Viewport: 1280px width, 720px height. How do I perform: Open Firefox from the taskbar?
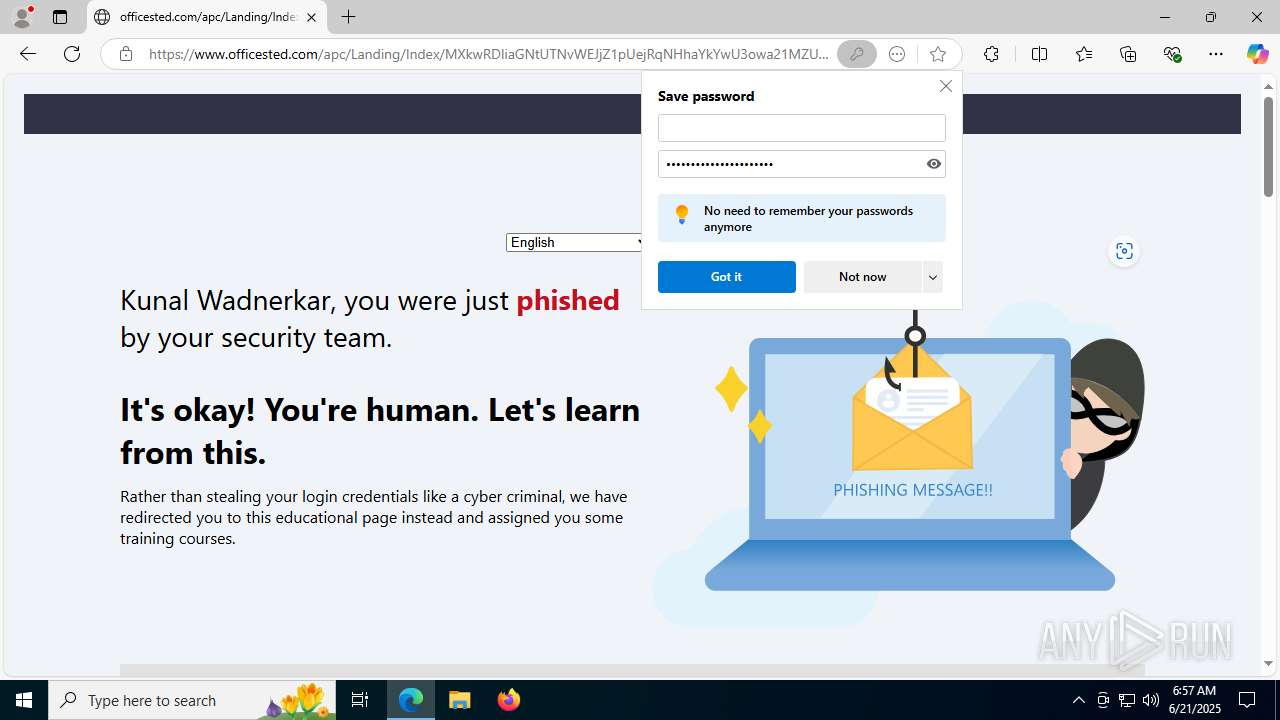click(x=508, y=700)
